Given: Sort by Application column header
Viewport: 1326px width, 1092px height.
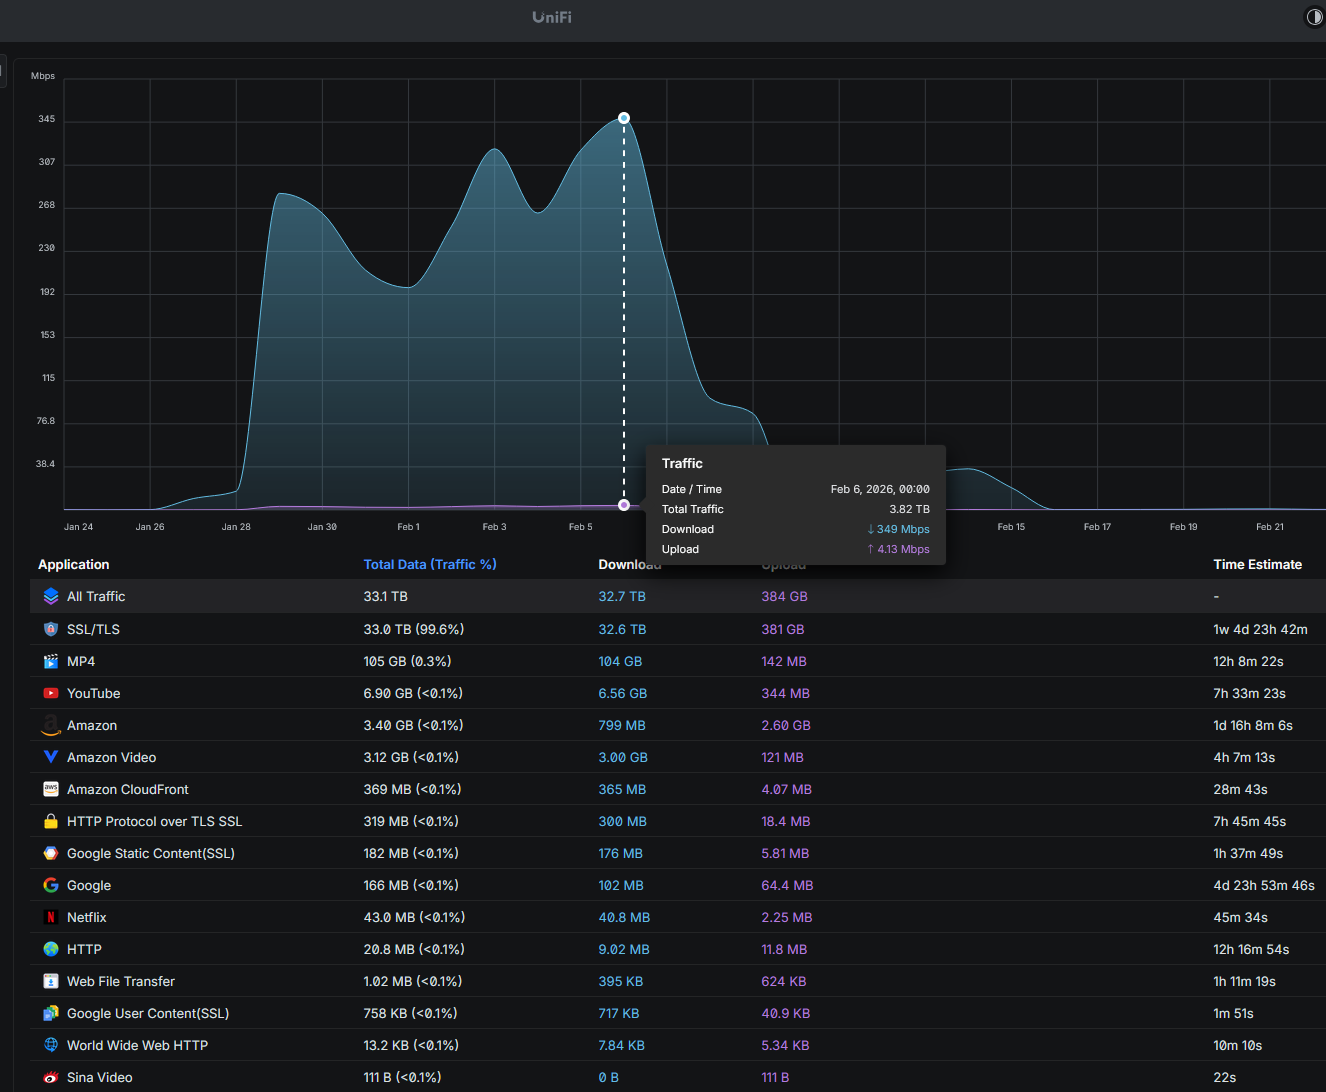Looking at the screenshot, I should click(x=74, y=565).
